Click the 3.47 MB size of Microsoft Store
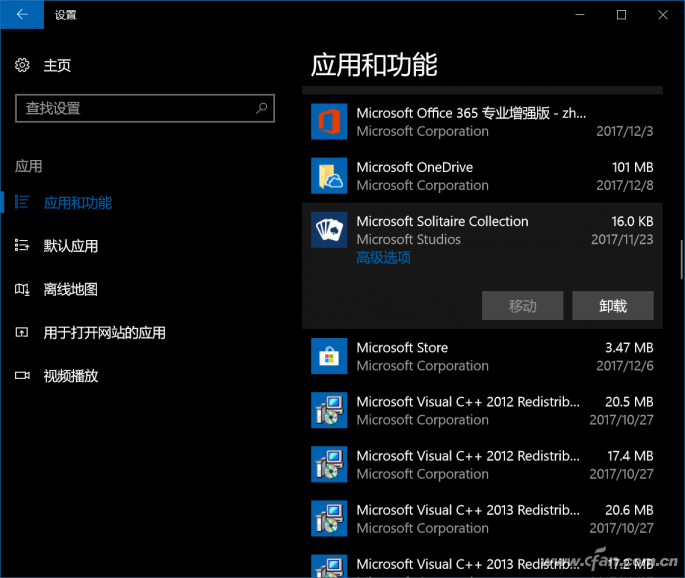Image resolution: width=685 pixels, height=578 pixels. click(x=629, y=348)
